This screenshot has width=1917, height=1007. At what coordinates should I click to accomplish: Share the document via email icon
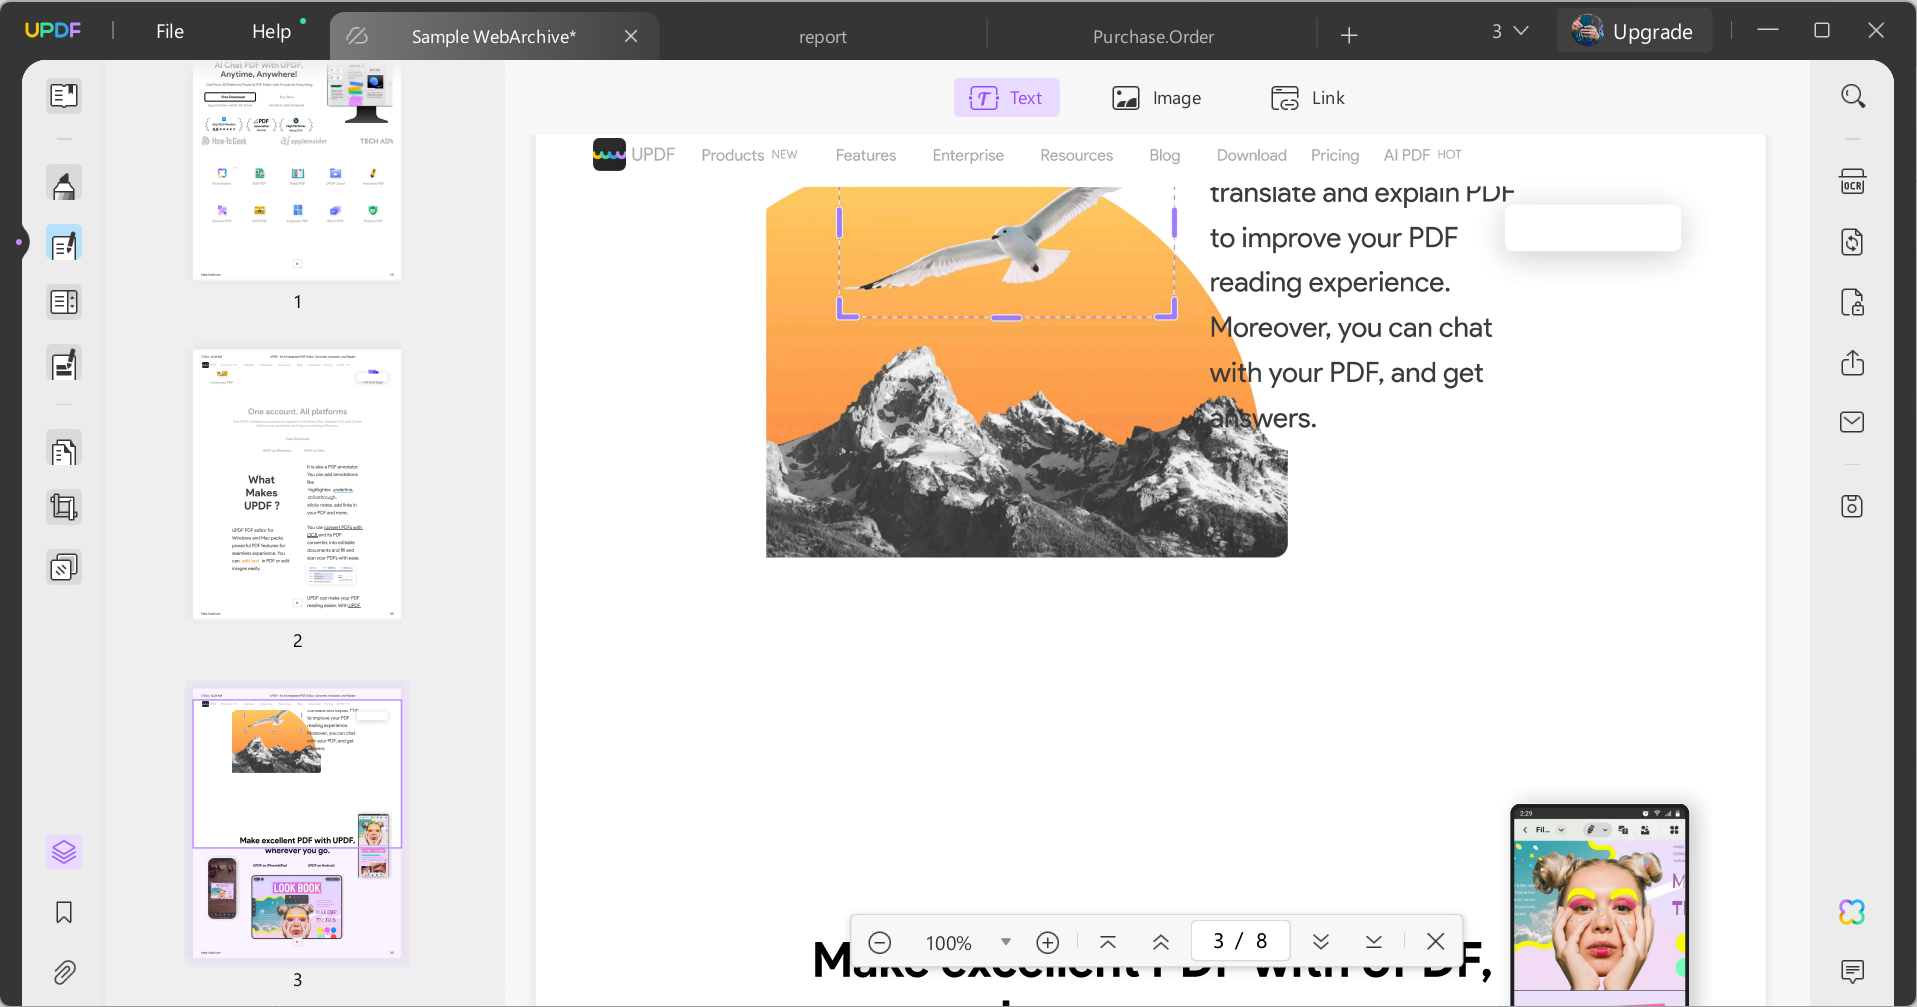point(1853,422)
